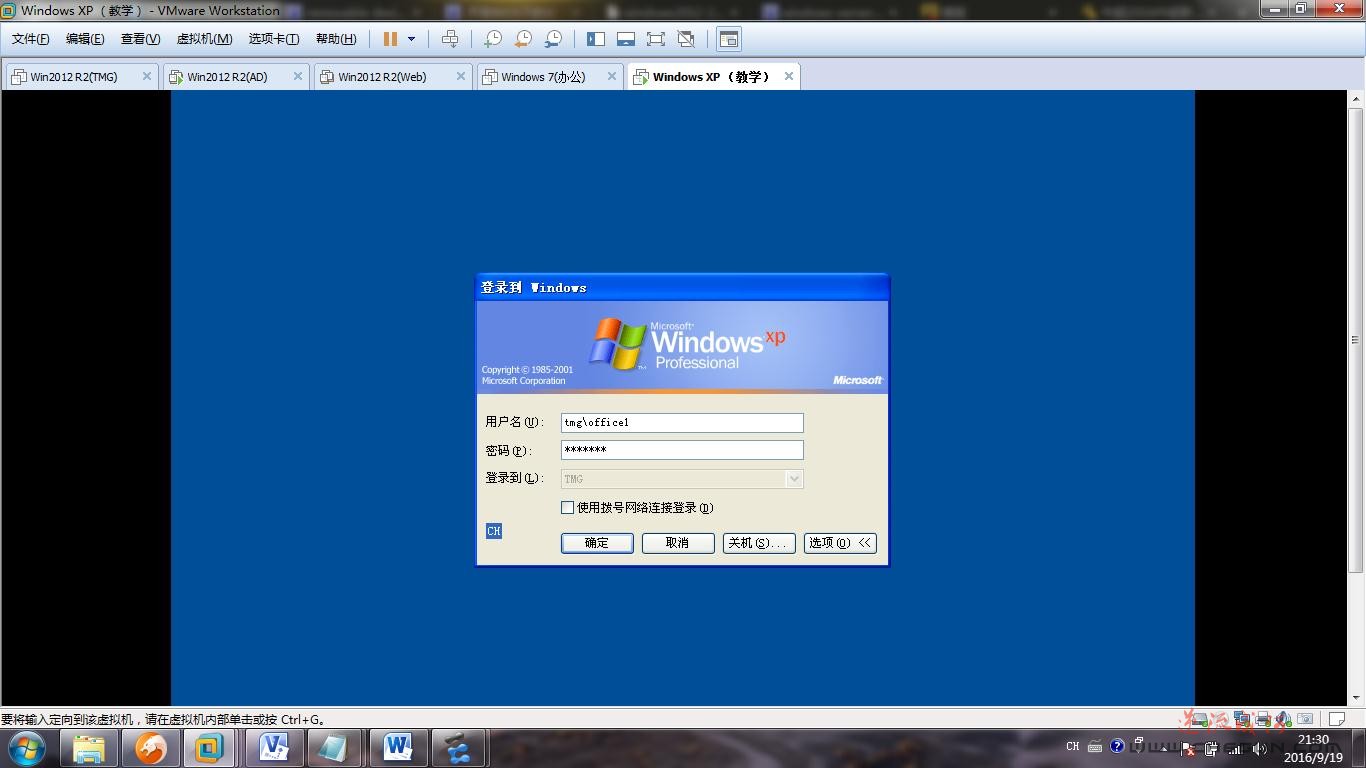Open the 编辑(E) menu
Viewport: 1366px width, 768px height.
85,39
